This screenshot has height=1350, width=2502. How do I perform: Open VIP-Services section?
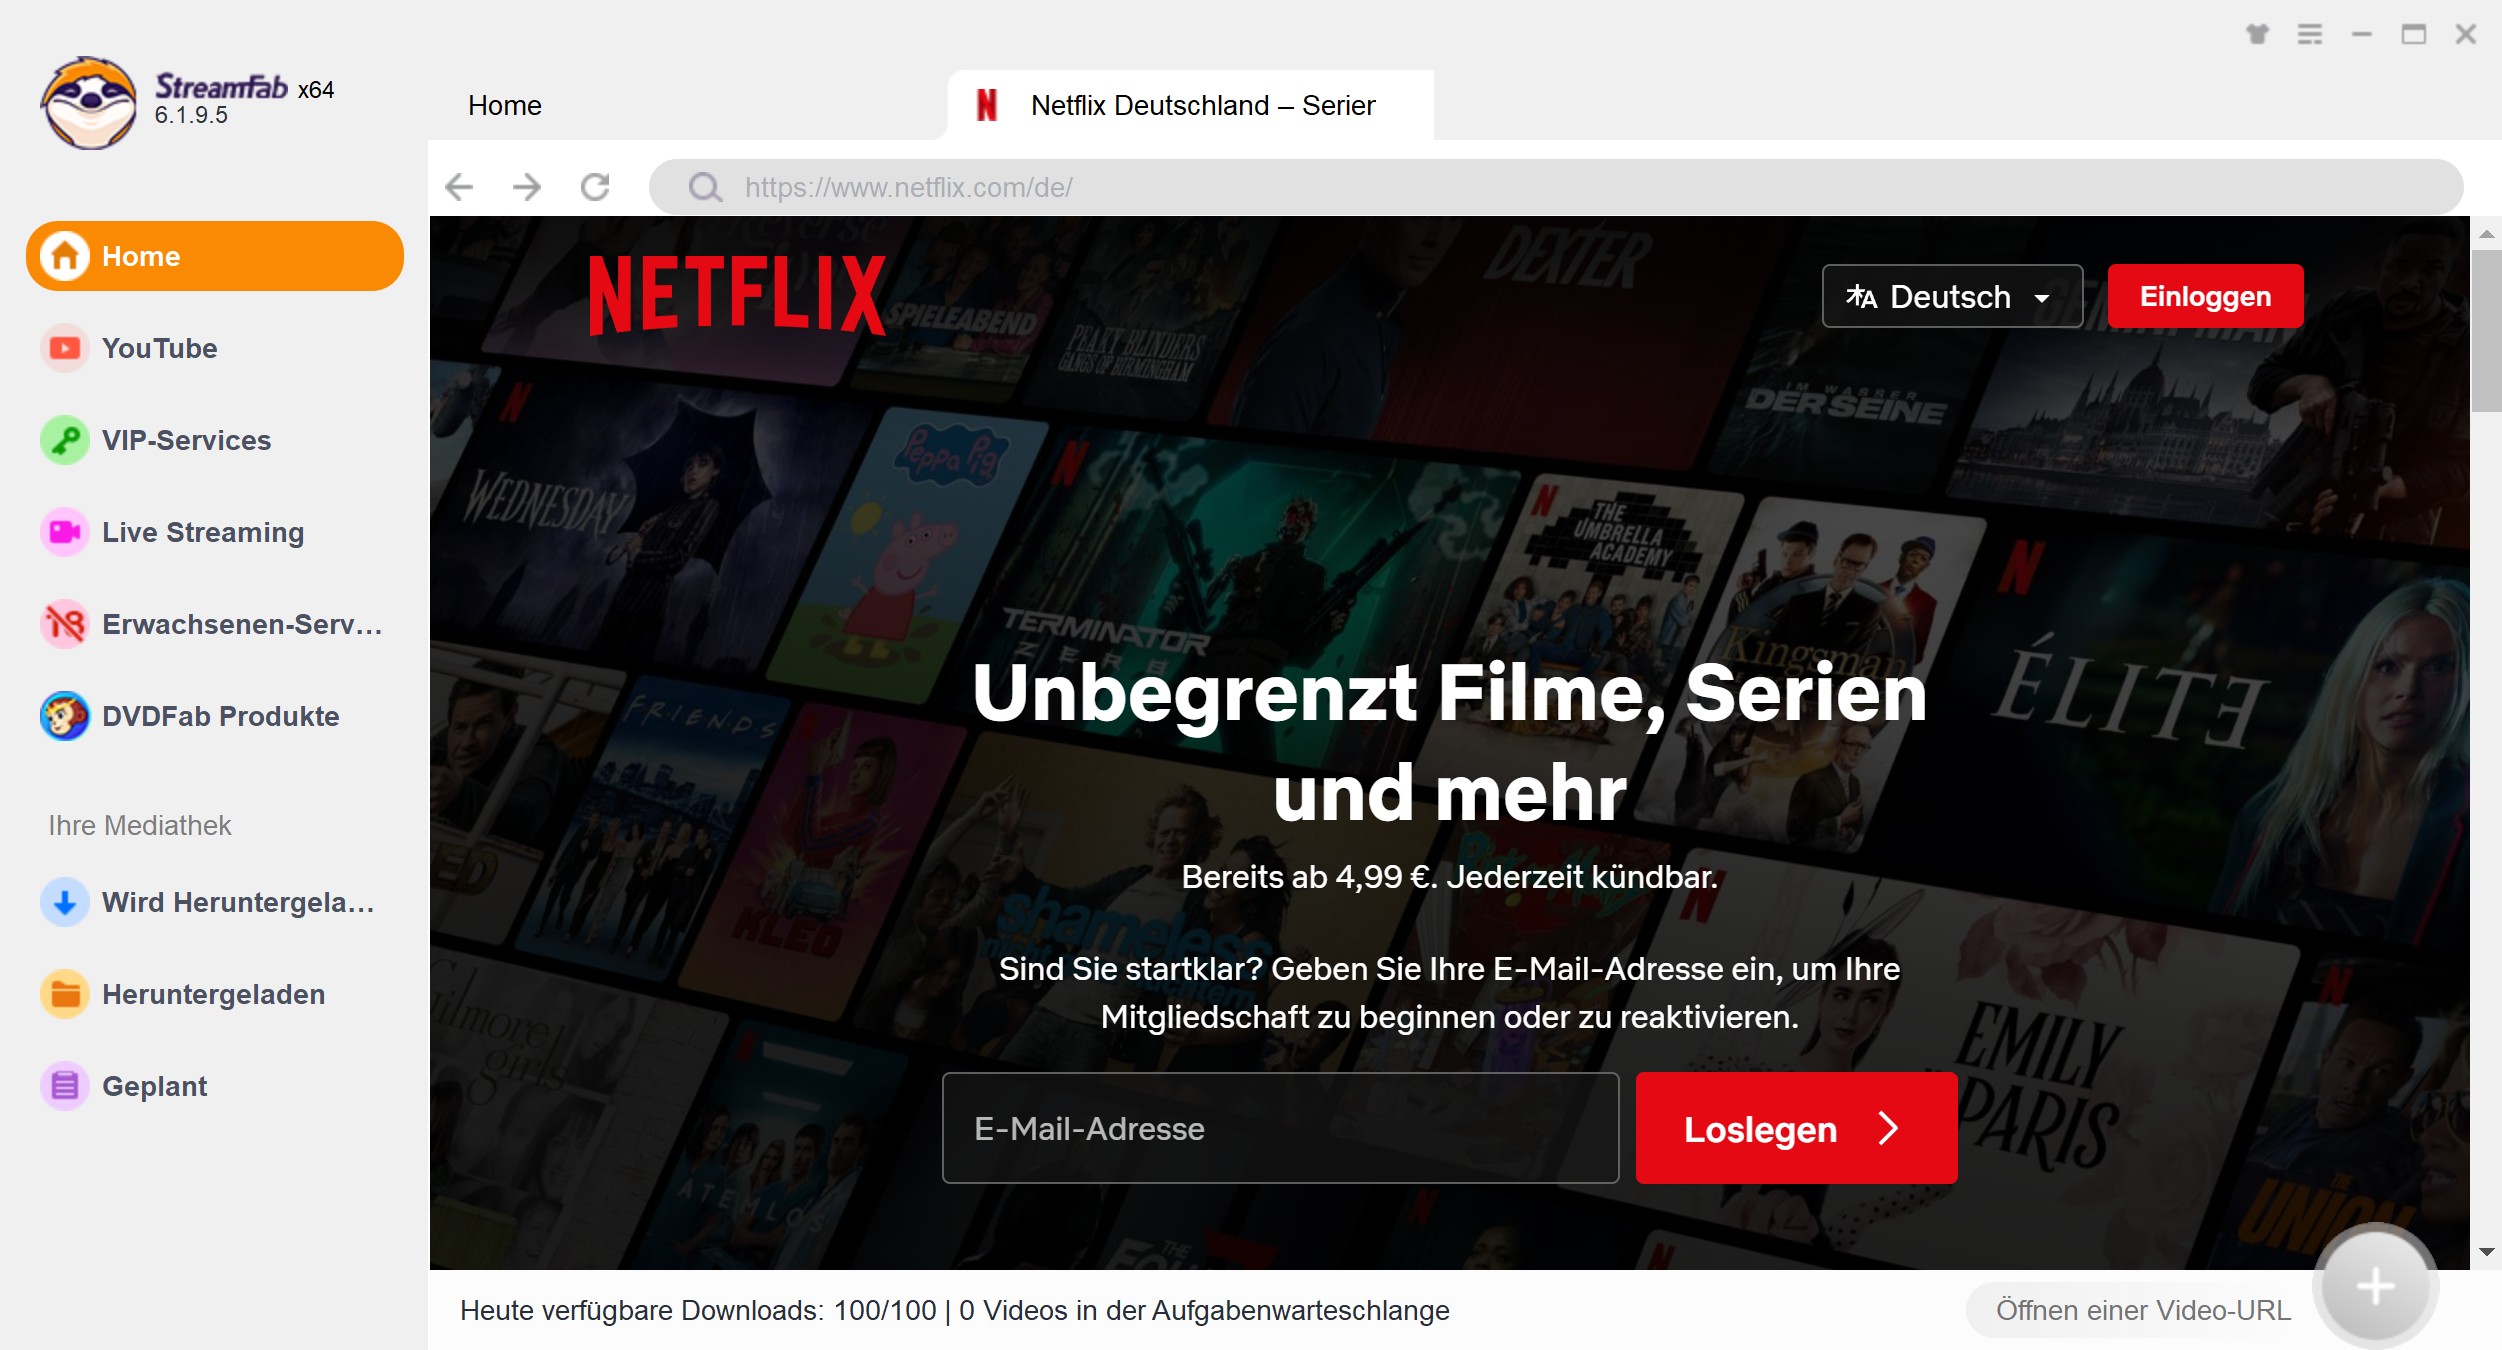pyautogui.click(x=186, y=439)
